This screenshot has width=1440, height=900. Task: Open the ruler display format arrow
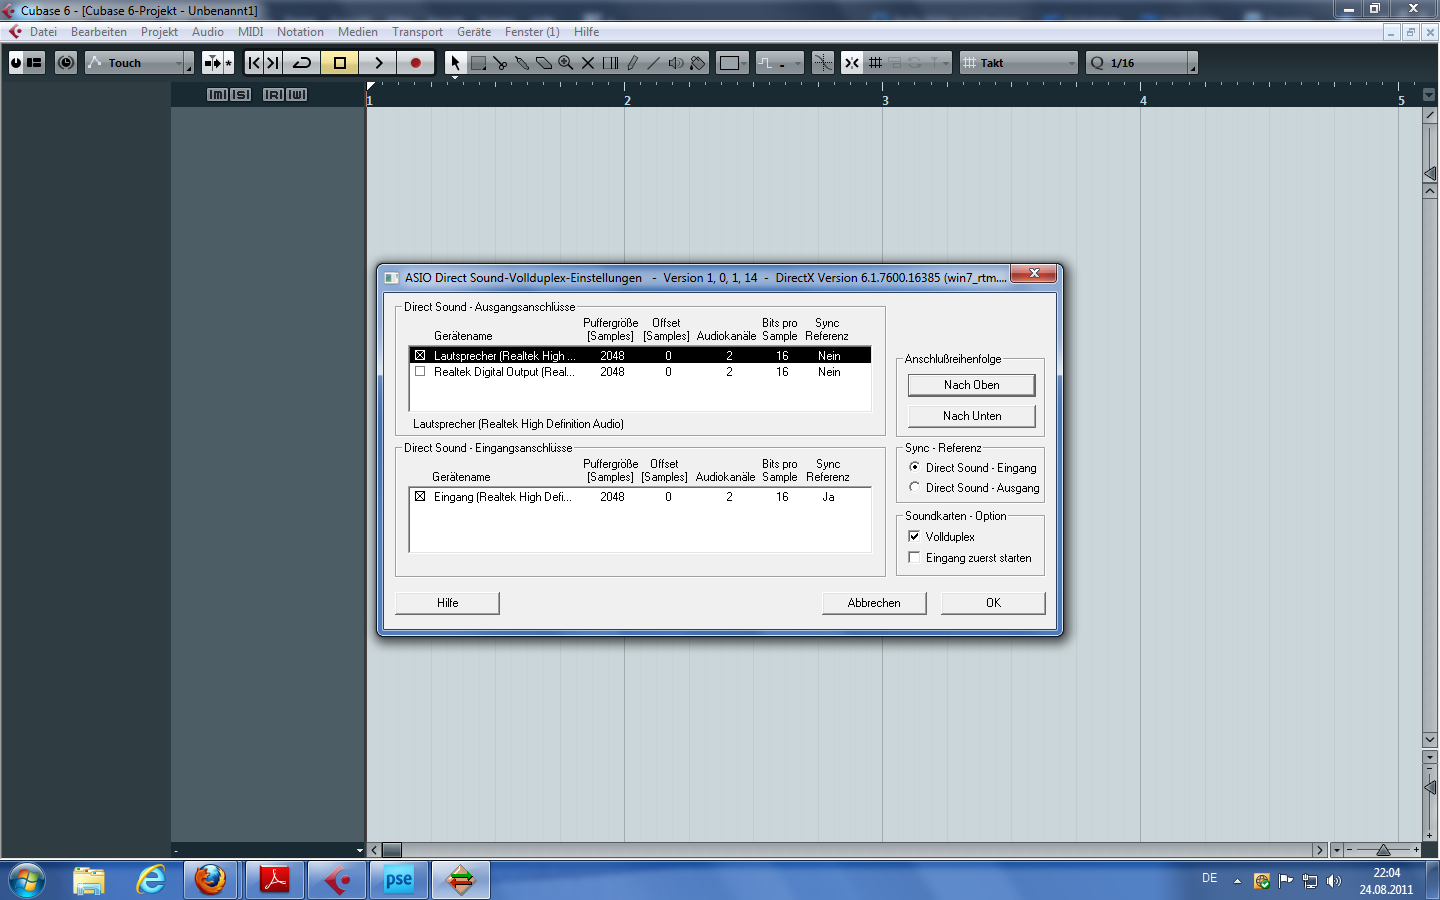tap(1429, 97)
